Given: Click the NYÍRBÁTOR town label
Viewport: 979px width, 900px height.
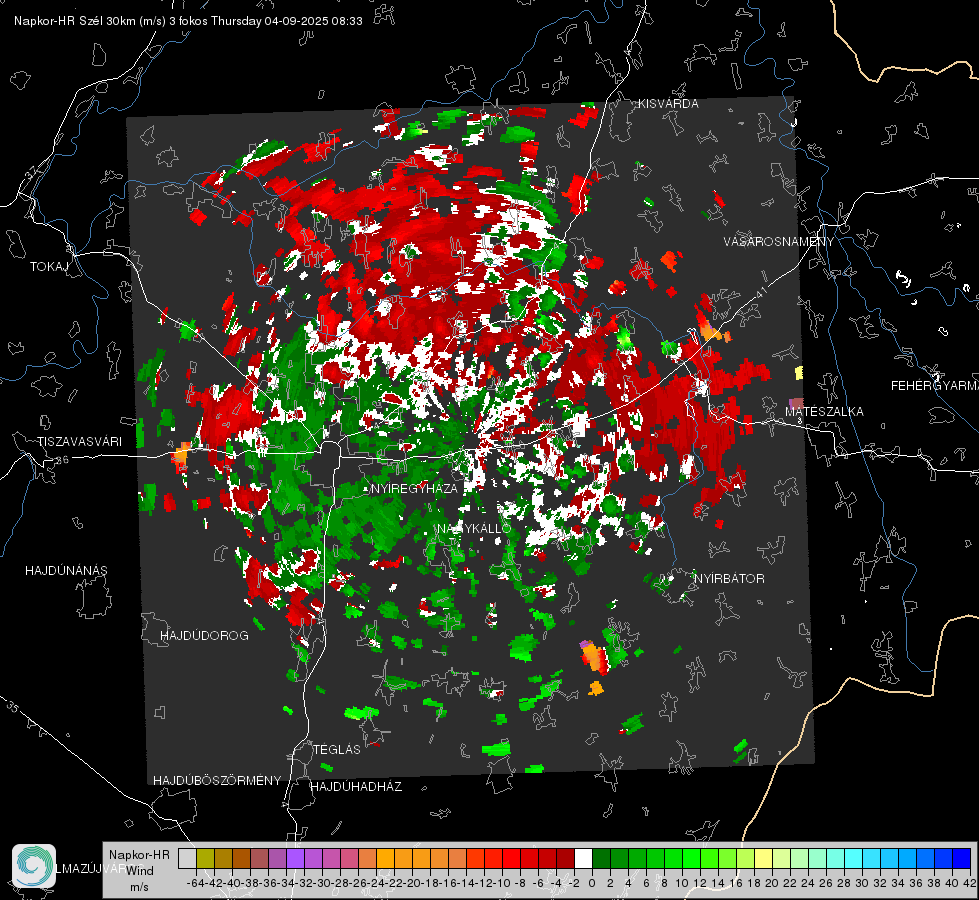Looking at the screenshot, I should pos(729,578).
